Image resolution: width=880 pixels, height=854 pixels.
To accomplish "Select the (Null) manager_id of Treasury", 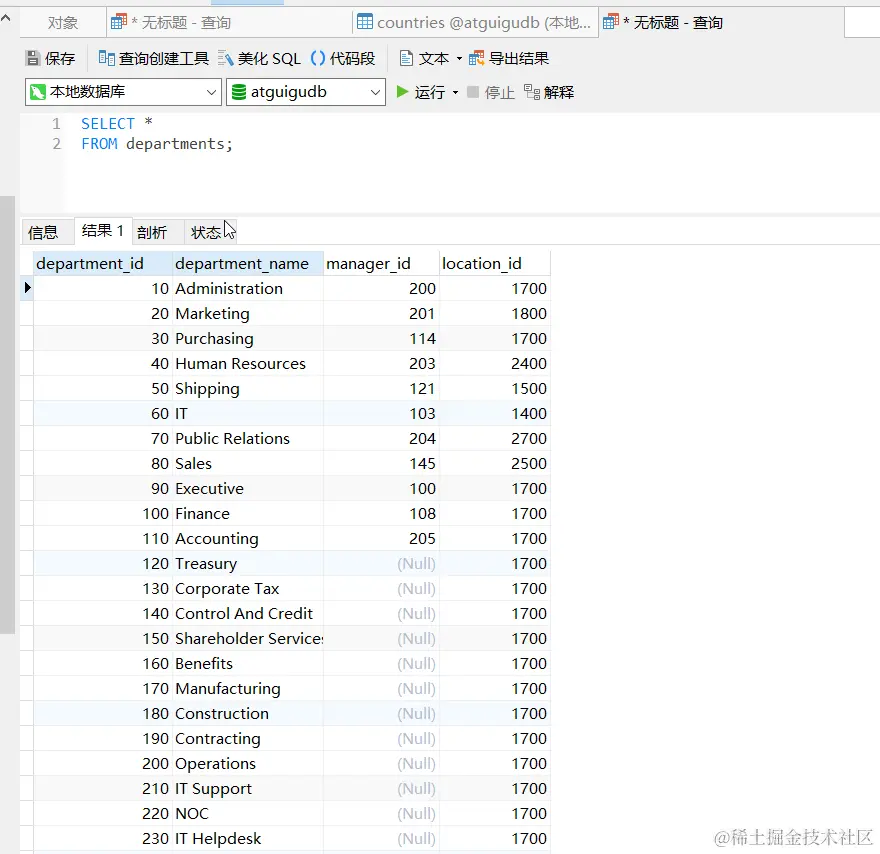I will [x=381, y=563].
